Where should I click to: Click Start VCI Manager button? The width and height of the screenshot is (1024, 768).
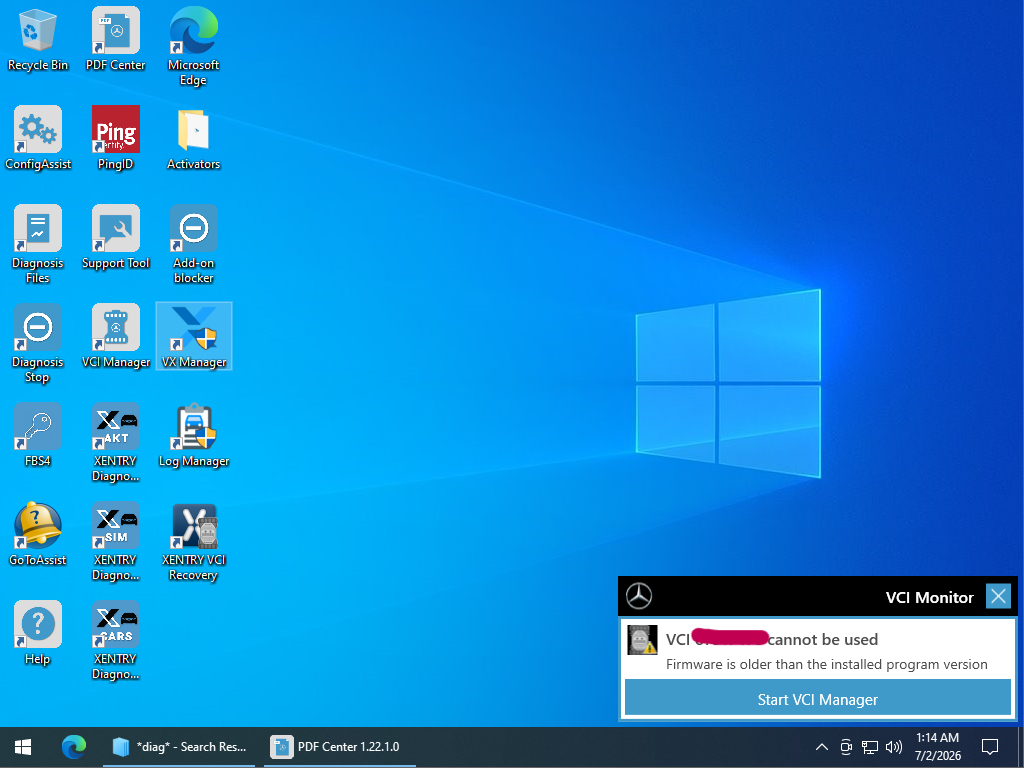tap(818, 699)
